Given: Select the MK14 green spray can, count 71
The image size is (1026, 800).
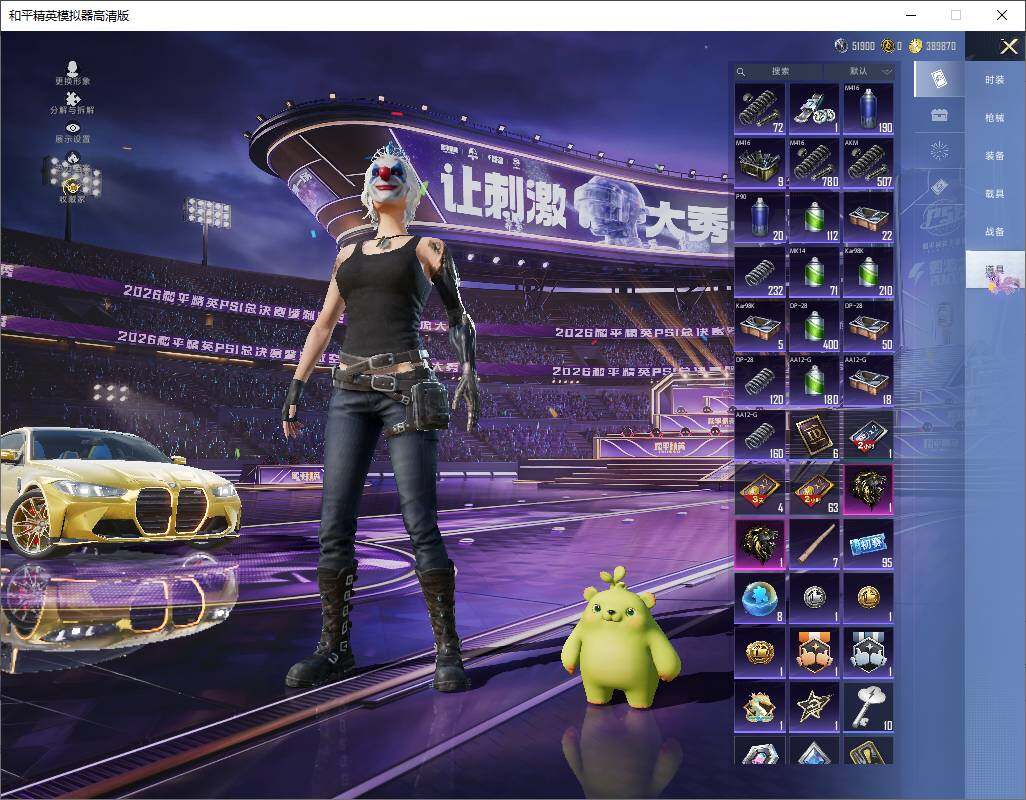Looking at the screenshot, I should tap(814, 271).
